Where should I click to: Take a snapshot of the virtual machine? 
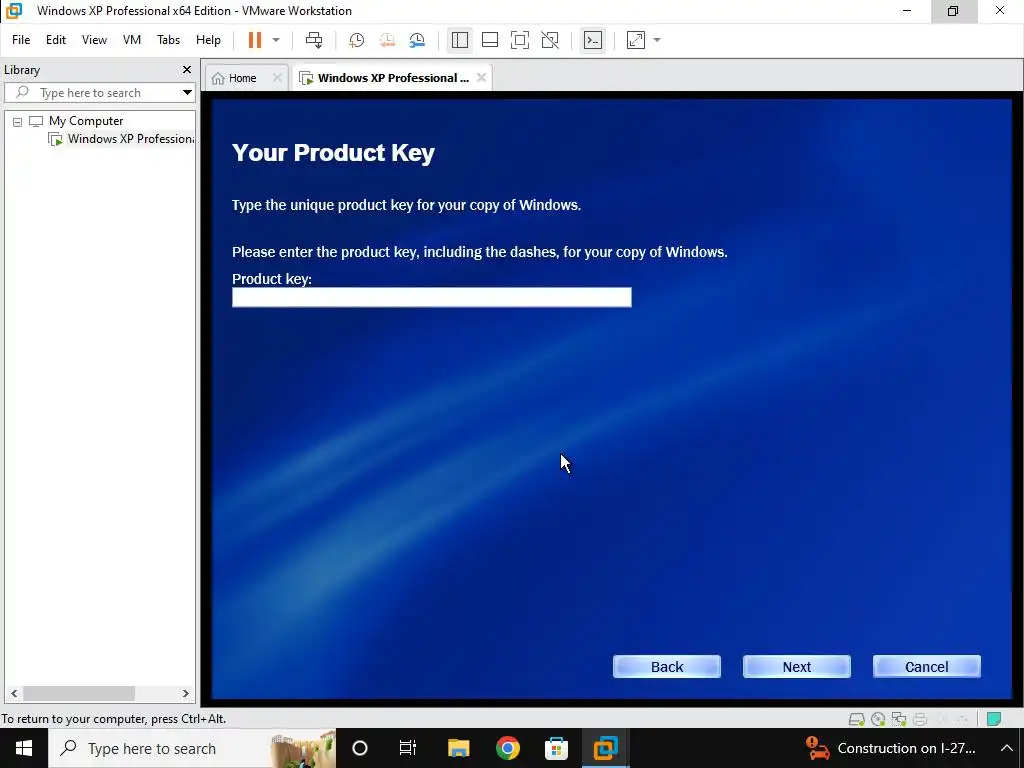357,40
